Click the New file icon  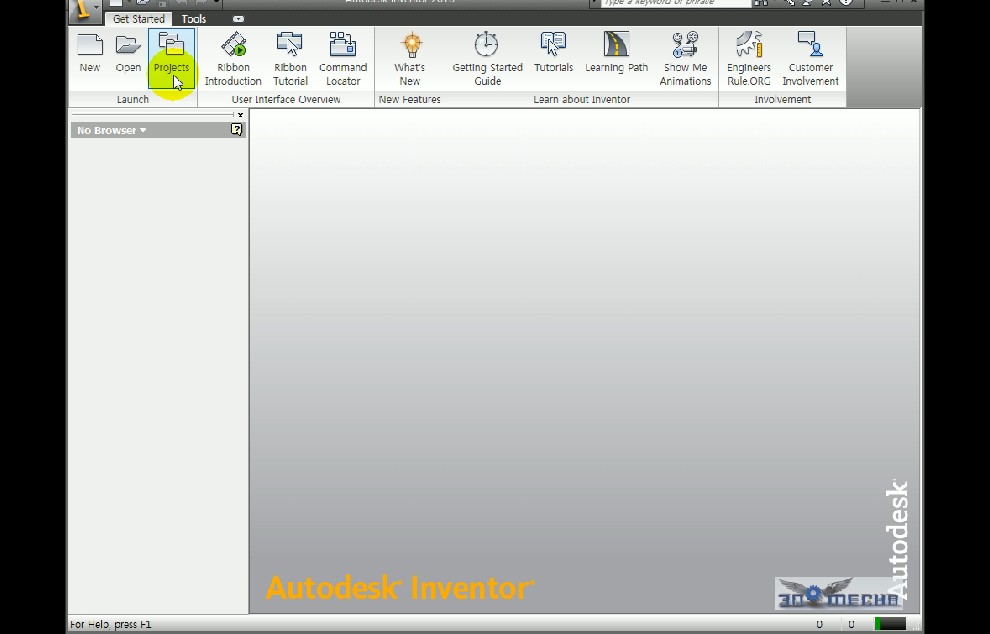tap(90, 53)
